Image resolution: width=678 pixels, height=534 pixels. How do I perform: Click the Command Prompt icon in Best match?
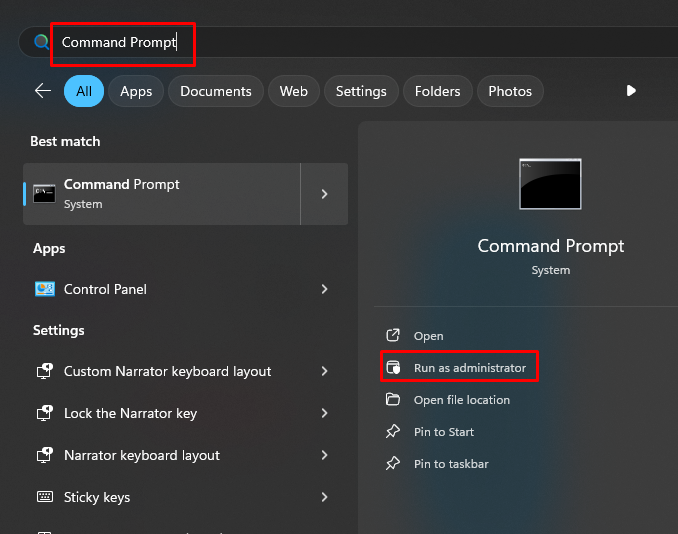tap(44, 194)
